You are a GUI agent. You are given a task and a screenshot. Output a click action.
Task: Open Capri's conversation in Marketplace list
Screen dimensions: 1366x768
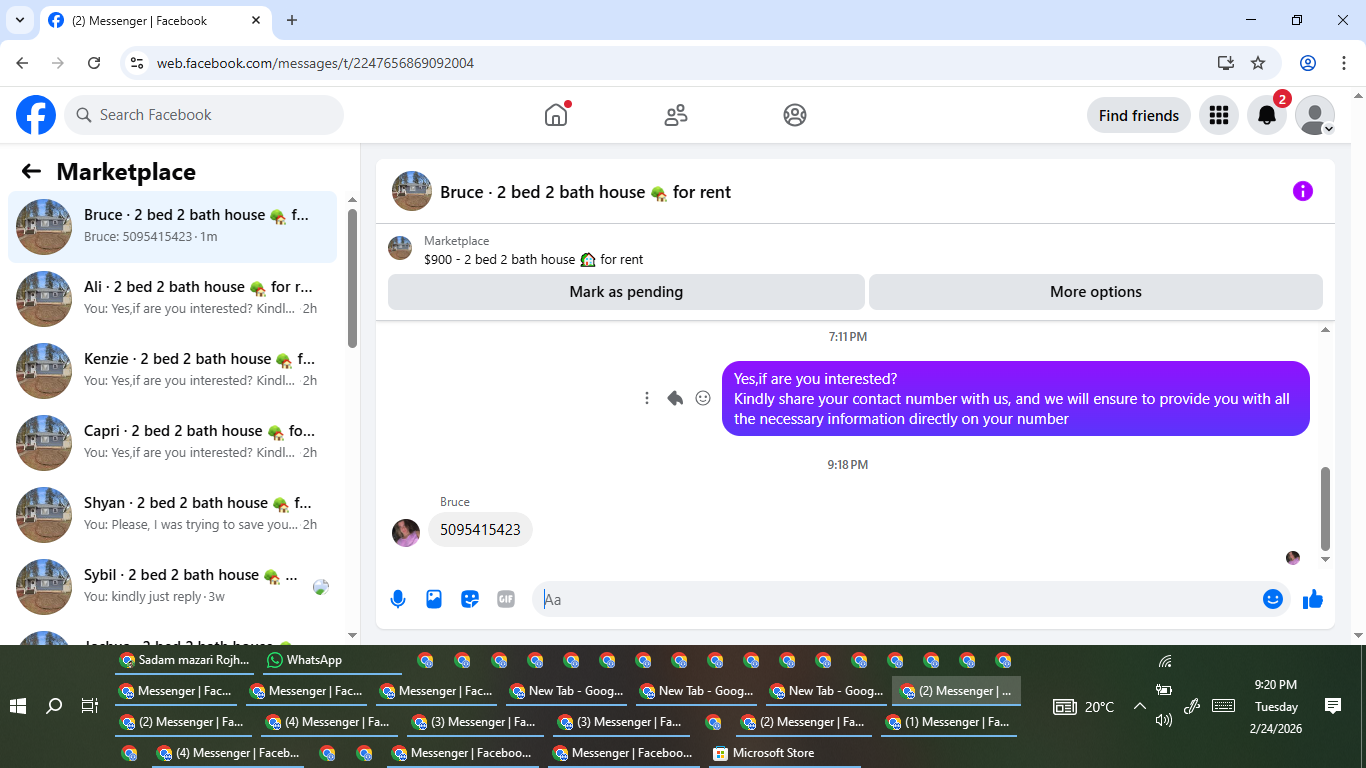coord(173,443)
